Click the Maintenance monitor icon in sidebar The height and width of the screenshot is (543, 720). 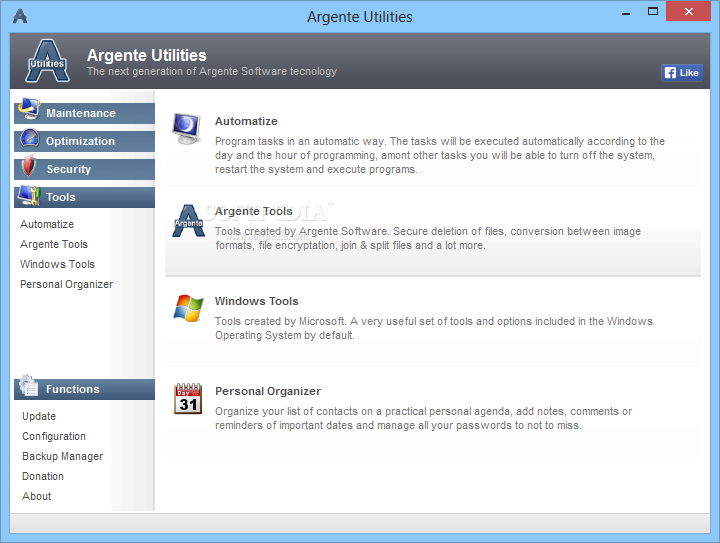29,109
